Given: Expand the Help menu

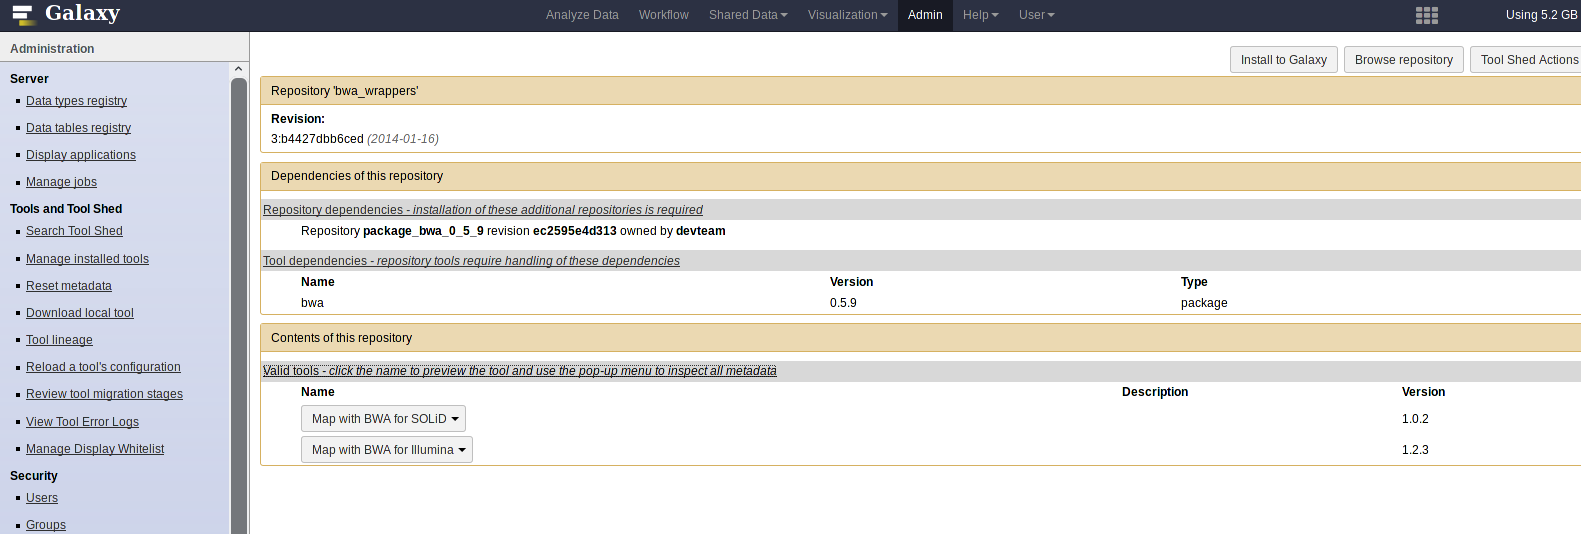Looking at the screenshot, I should [980, 15].
